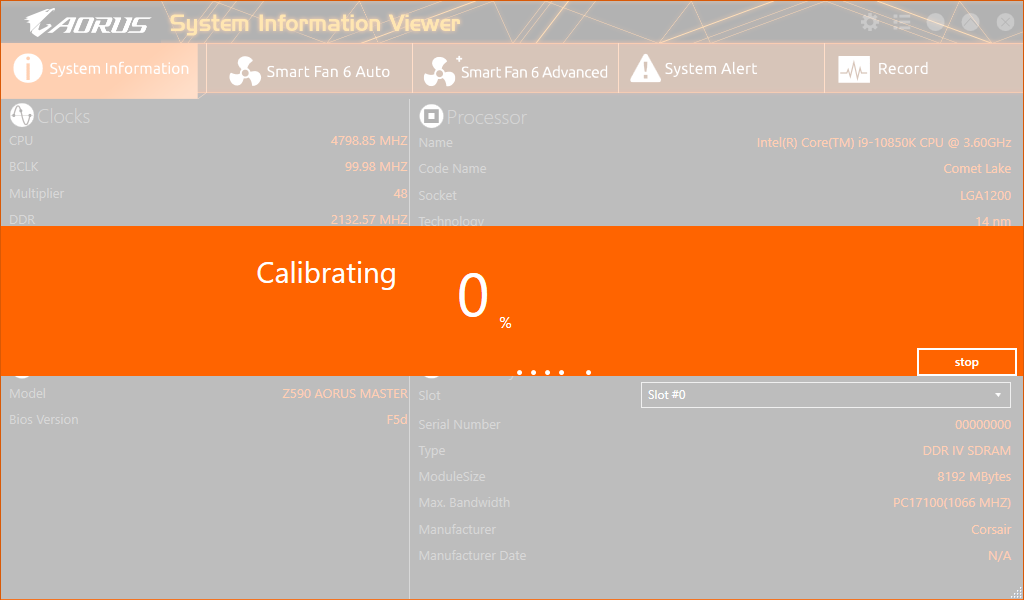Go to the System Alert tab
Image resolution: width=1024 pixels, height=600 pixels.
tap(721, 69)
